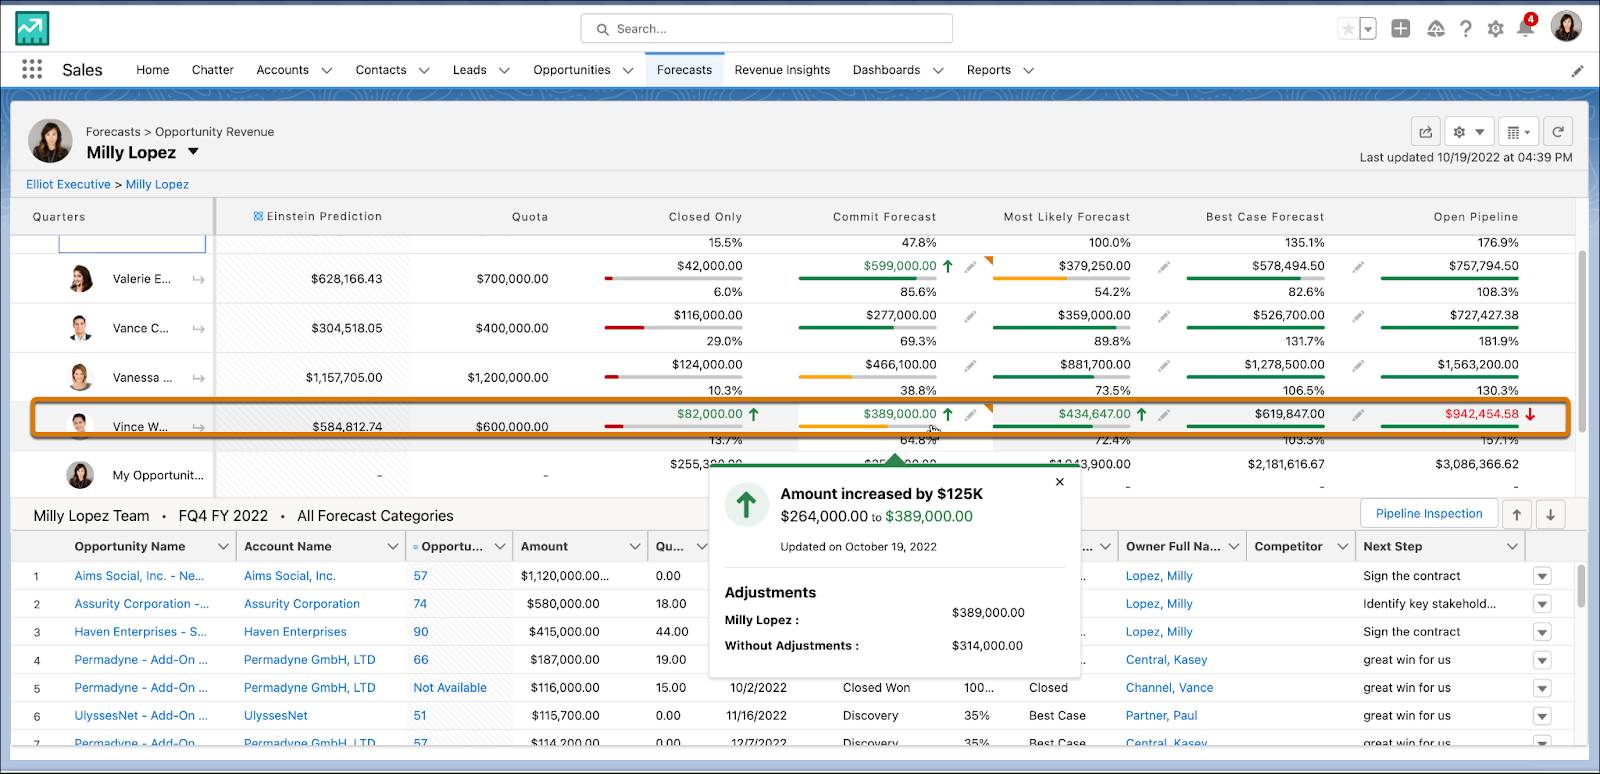The image size is (1600, 774).
Task: Edit Vince's Best Case Forecast pencil
Action: click(x=1358, y=414)
